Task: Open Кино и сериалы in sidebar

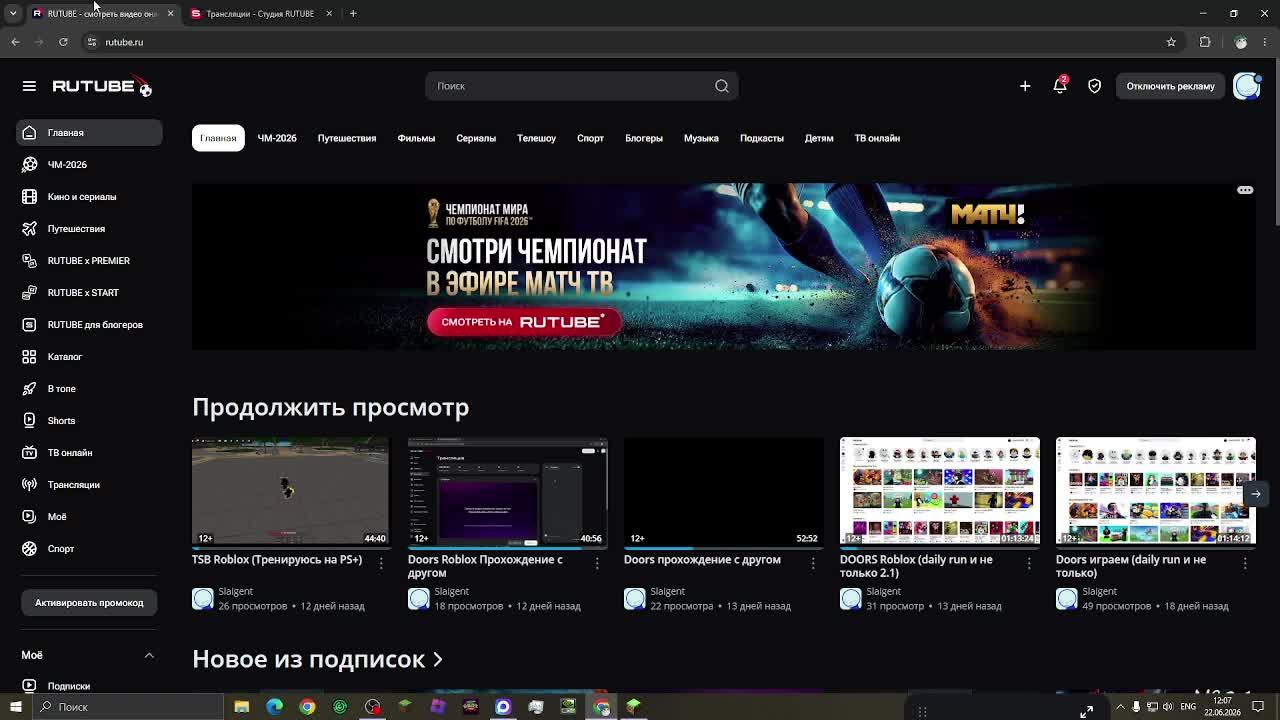Action: click(x=89, y=197)
